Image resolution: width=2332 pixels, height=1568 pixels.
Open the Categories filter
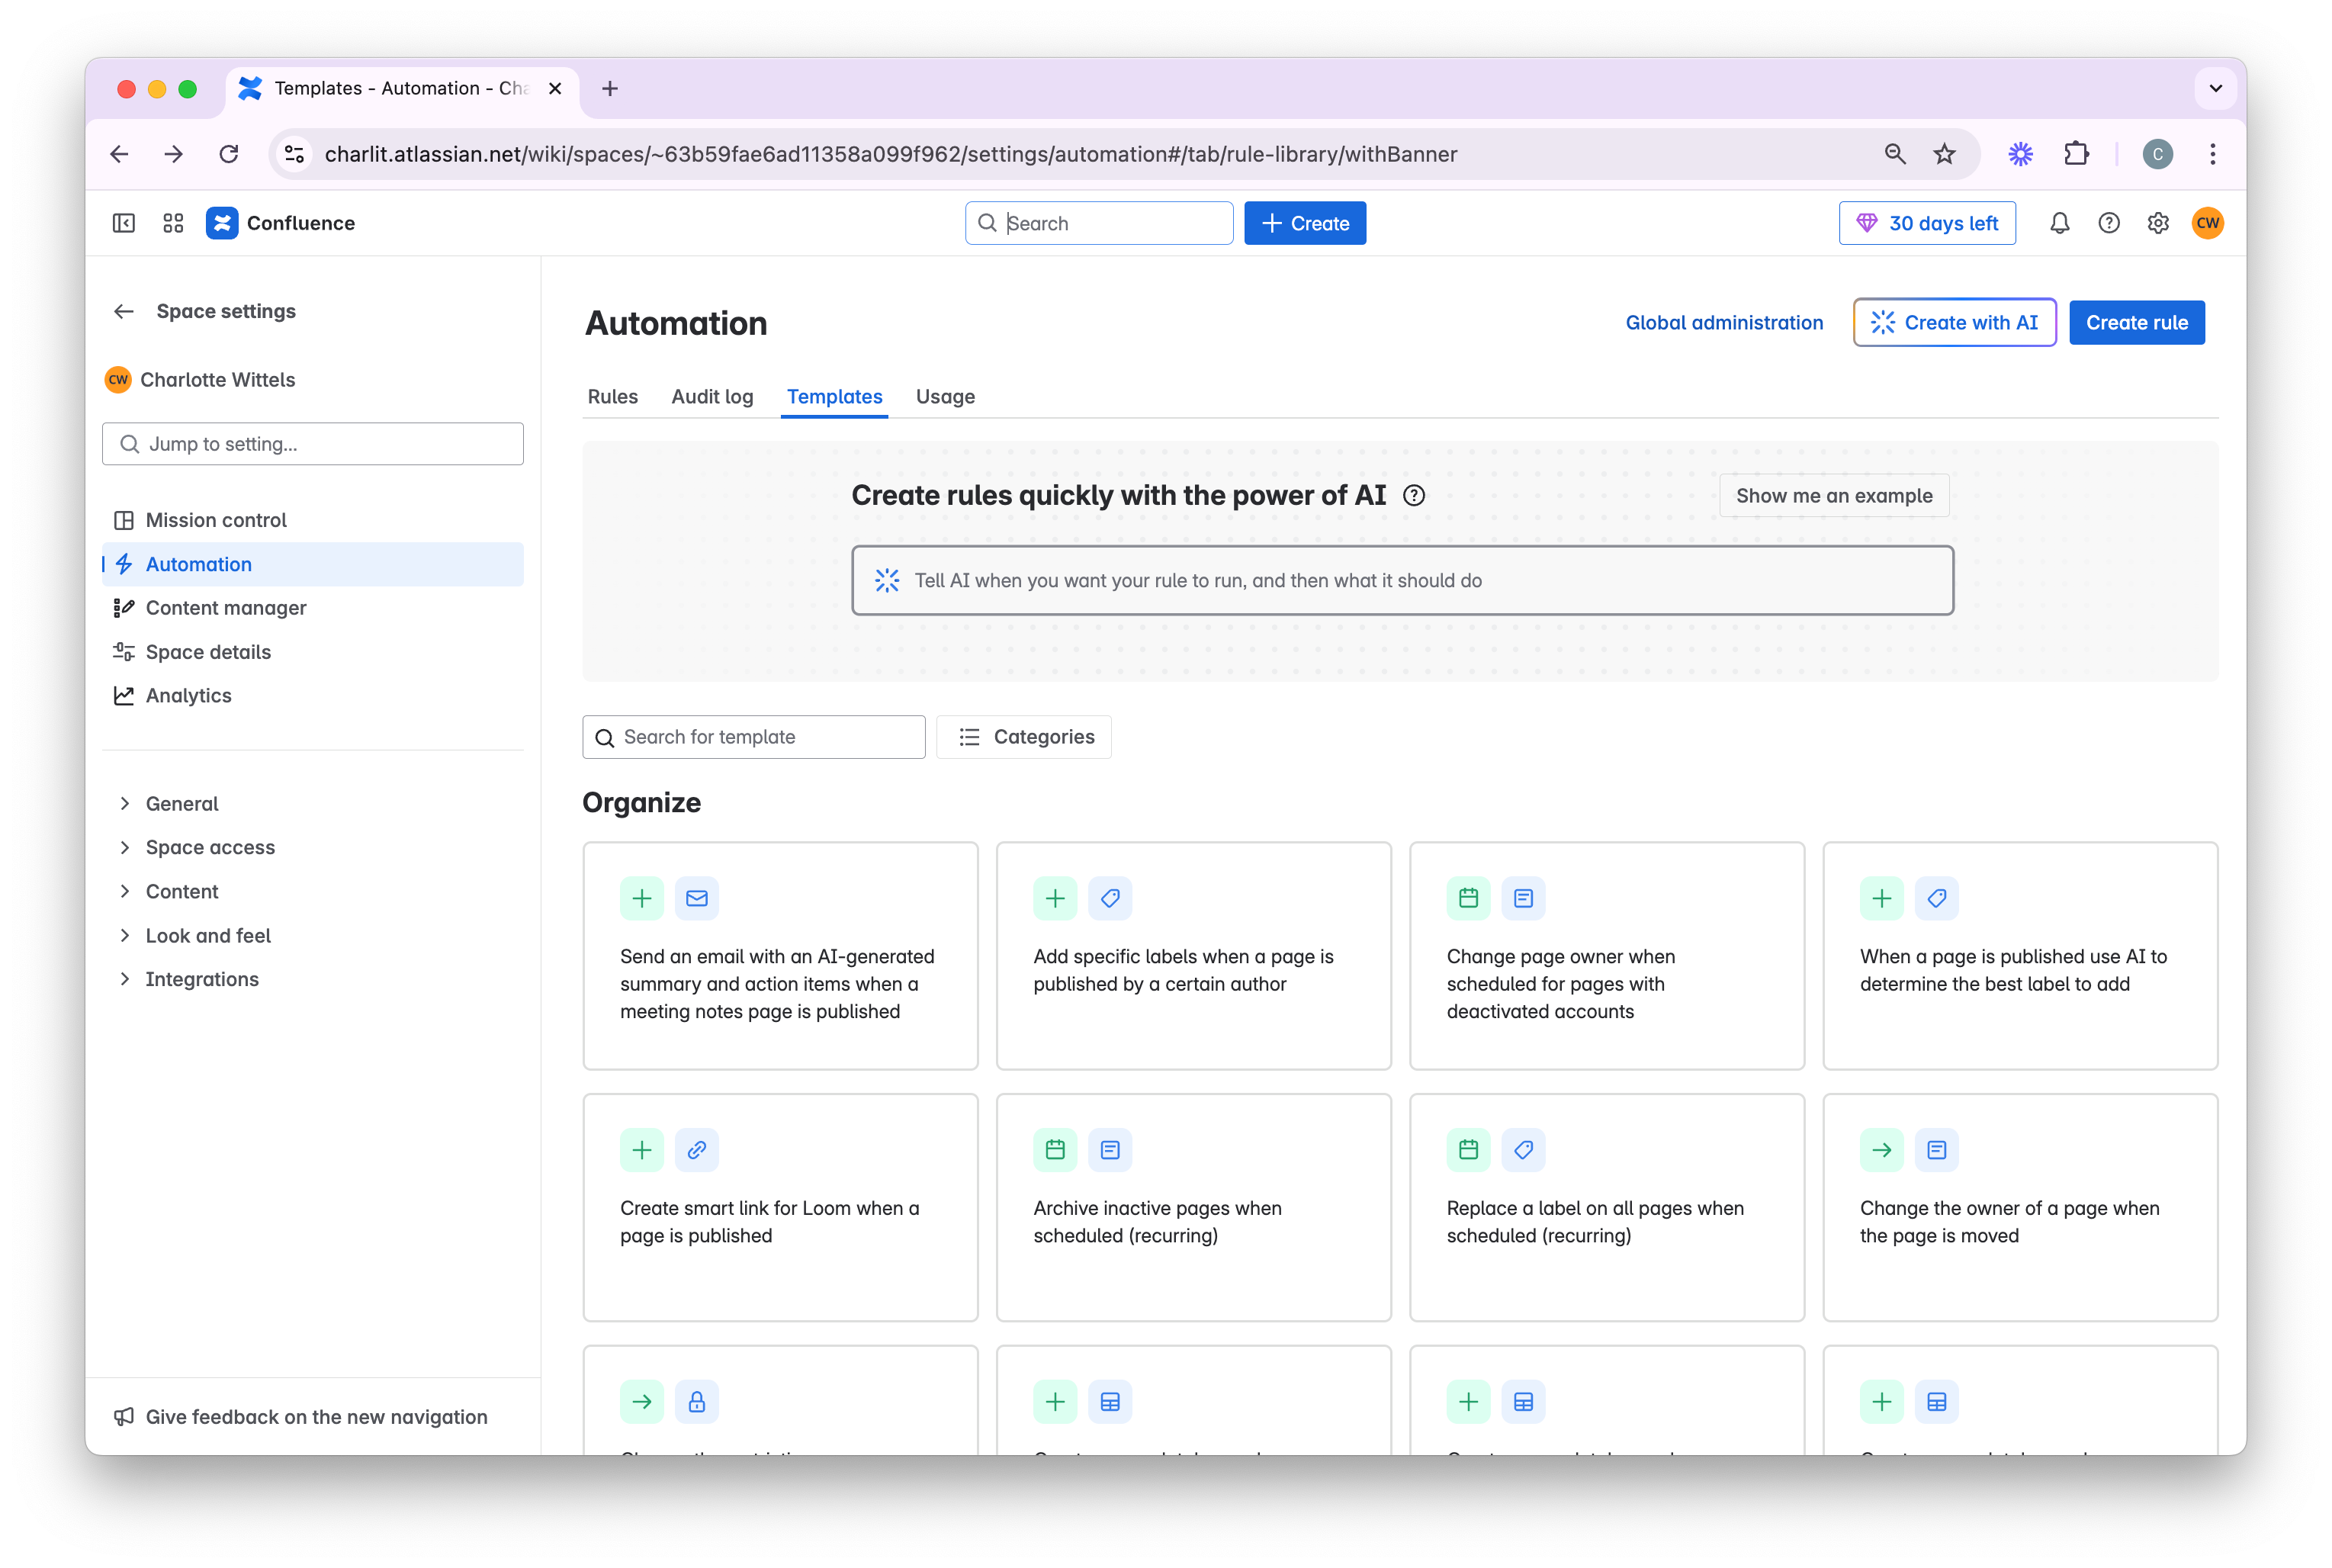[1023, 737]
